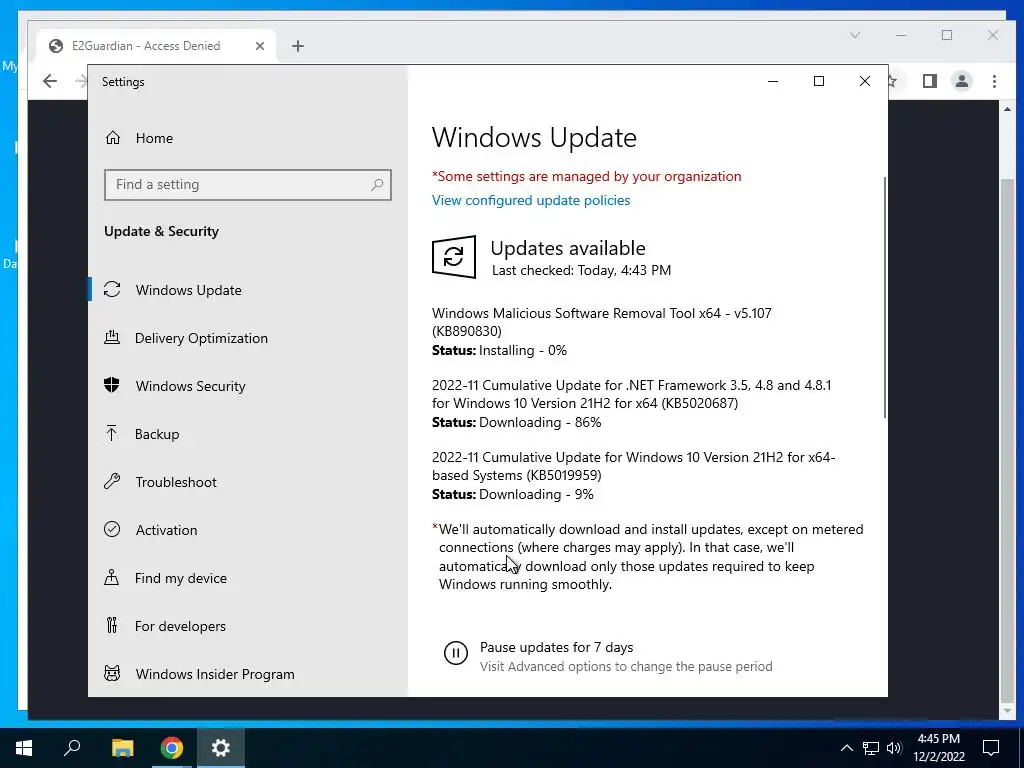Click the Home house icon
The width and height of the screenshot is (1024, 768).
pyautogui.click(x=113, y=138)
